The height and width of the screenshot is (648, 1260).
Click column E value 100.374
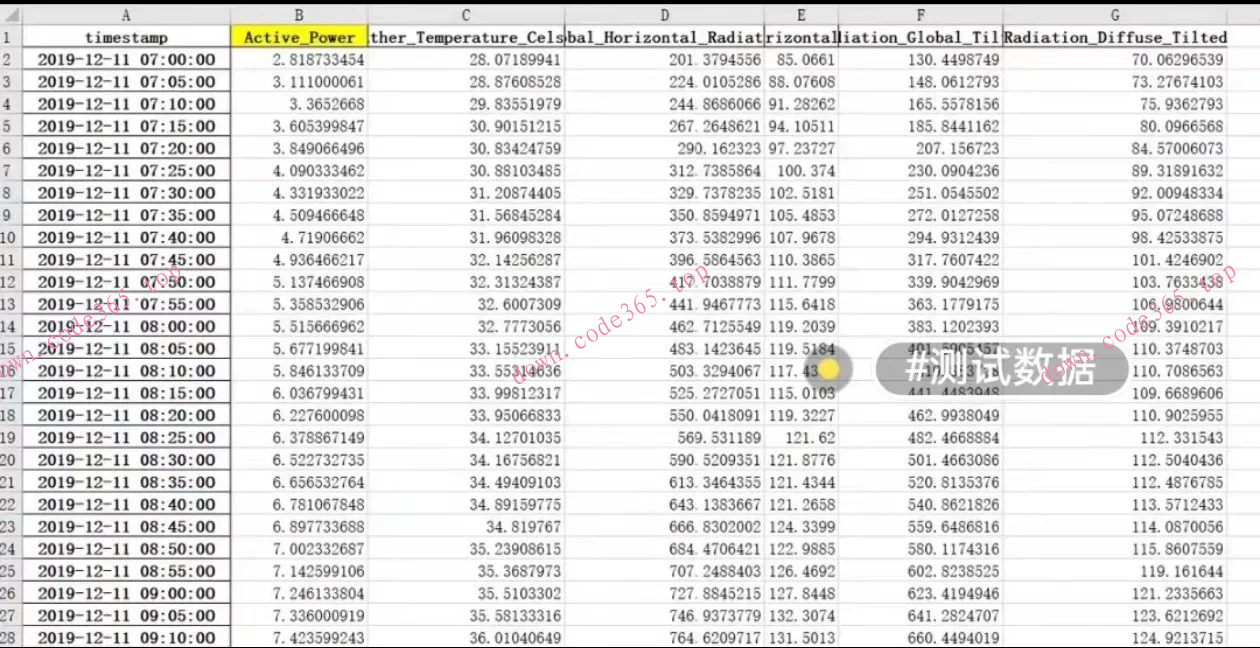tap(802, 171)
